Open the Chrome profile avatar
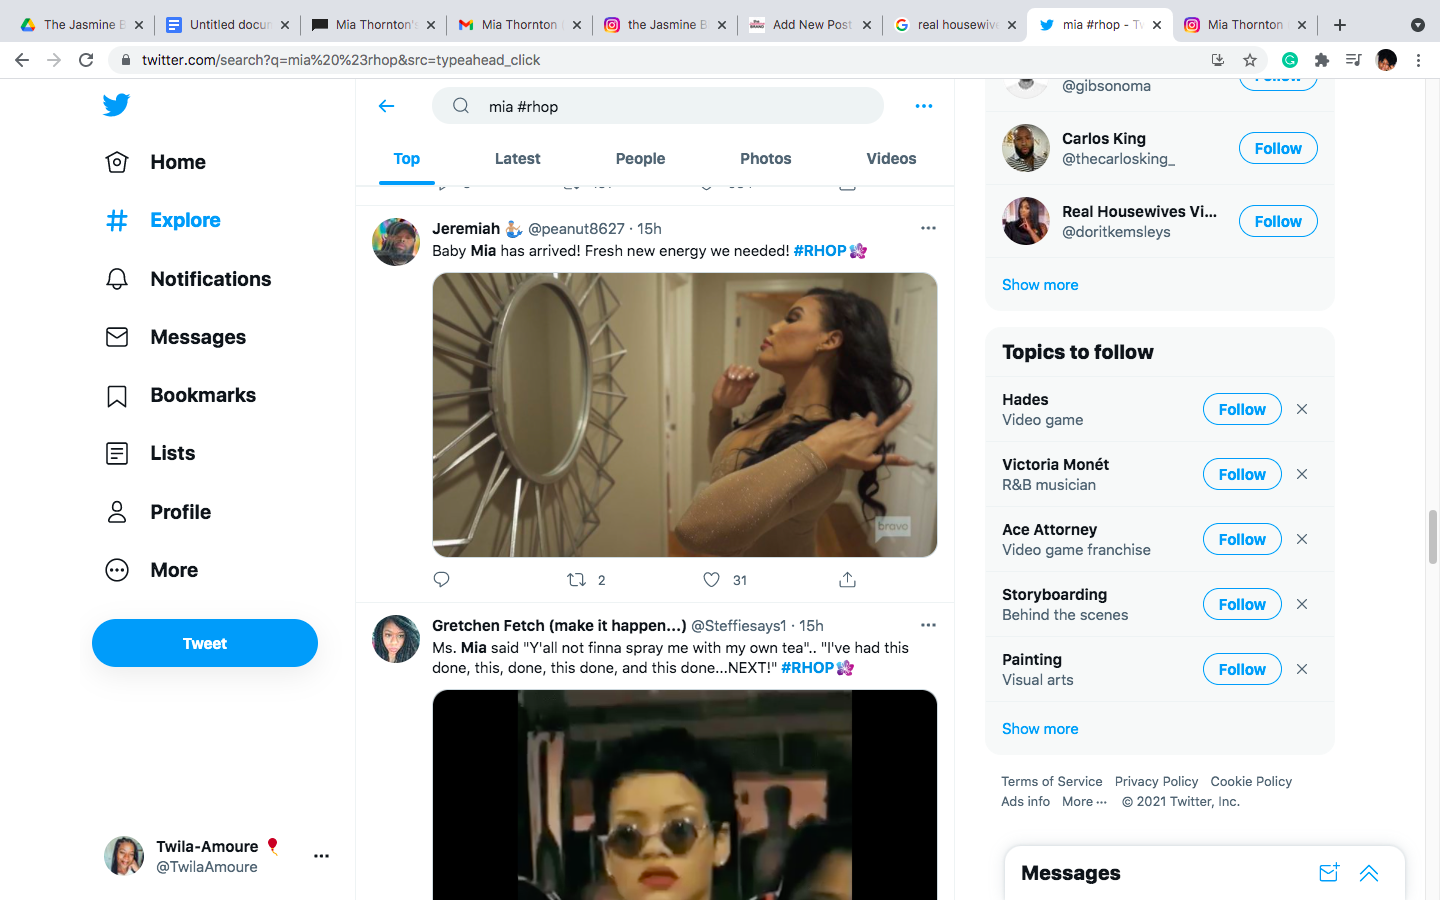1440x900 pixels. point(1386,60)
